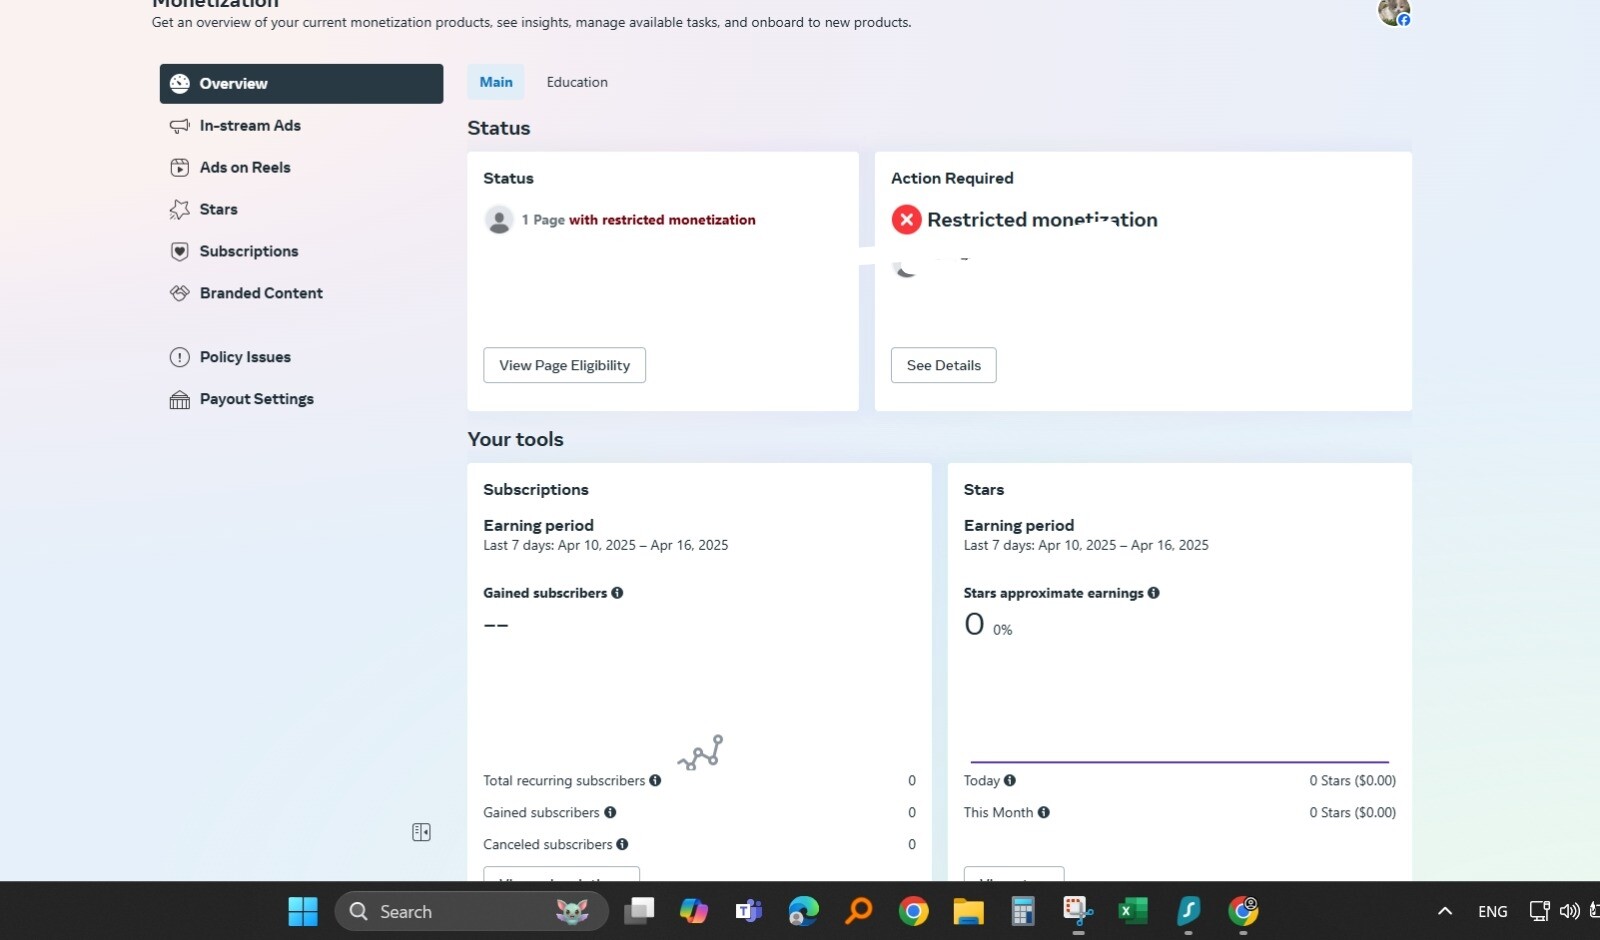The image size is (1600, 940).
Task: Open File Explorer from taskbar
Action: point(968,912)
